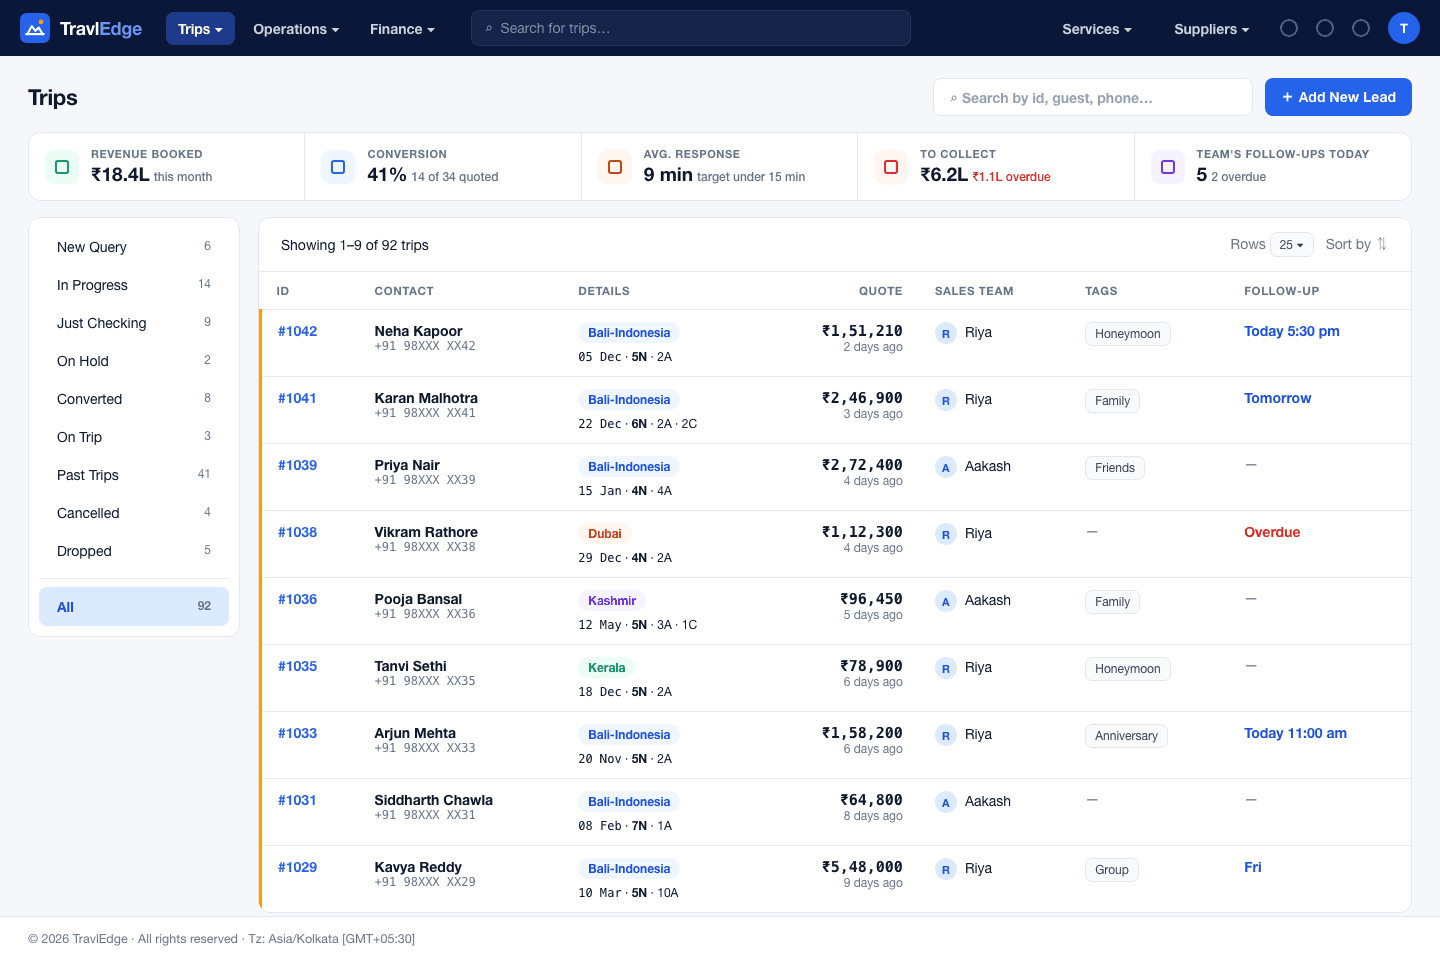Image resolution: width=1440 pixels, height=960 pixels.
Task: Select the In Progress filter
Action: [134, 285]
